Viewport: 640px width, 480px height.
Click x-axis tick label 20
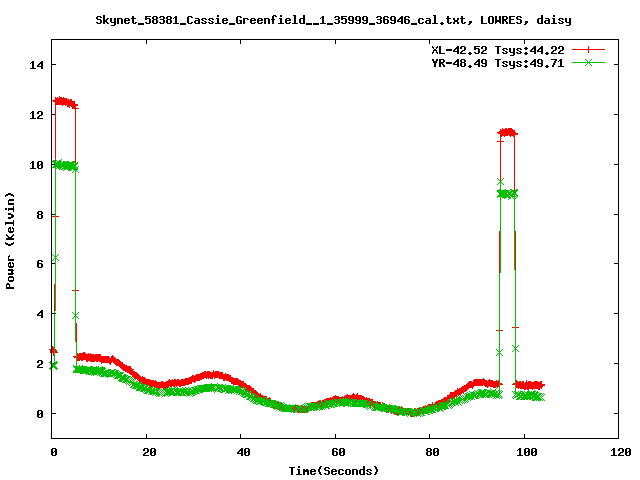pos(149,452)
